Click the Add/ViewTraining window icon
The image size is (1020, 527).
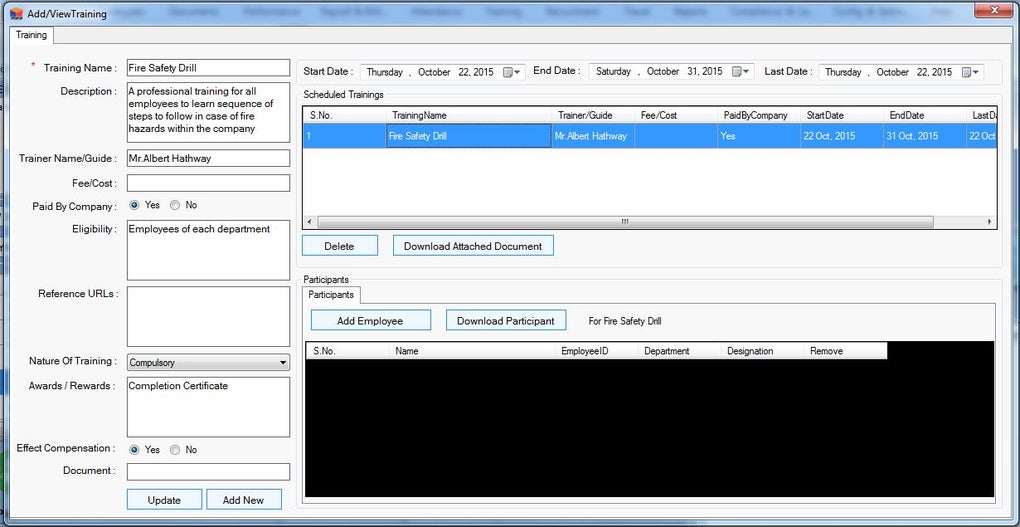coord(16,14)
